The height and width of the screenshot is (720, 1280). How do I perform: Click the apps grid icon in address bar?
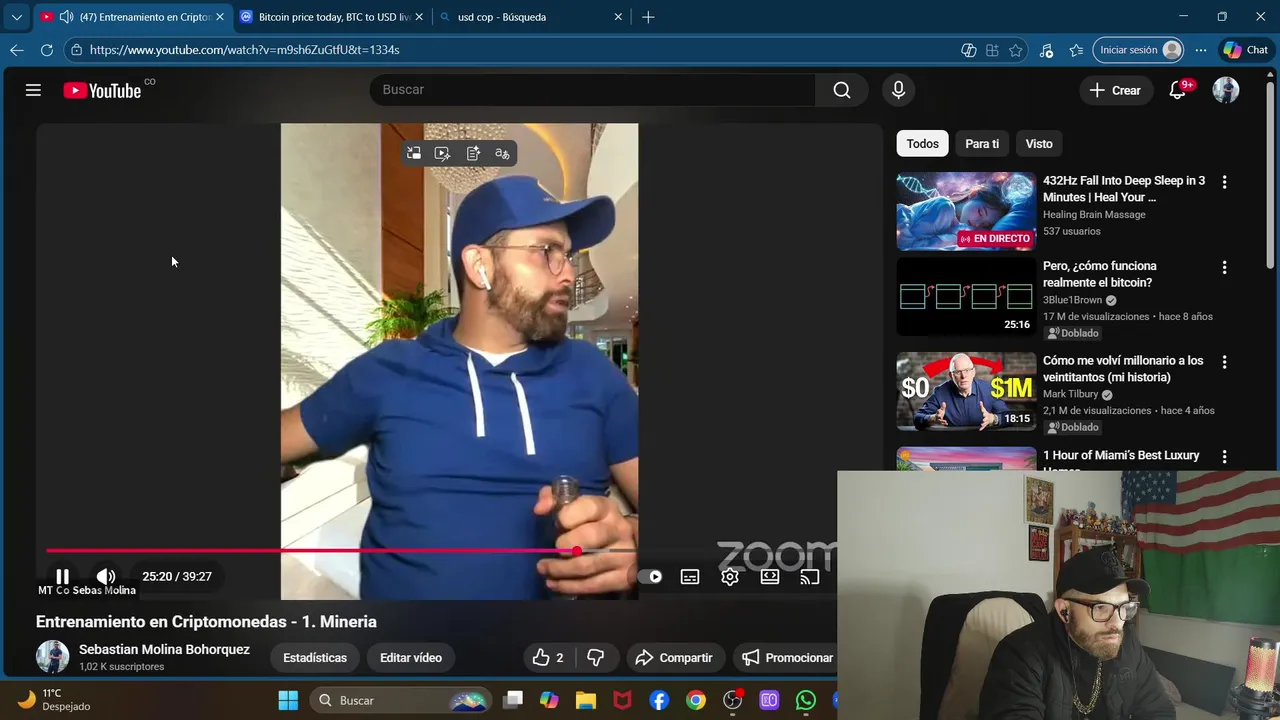(x=992, y=50)
